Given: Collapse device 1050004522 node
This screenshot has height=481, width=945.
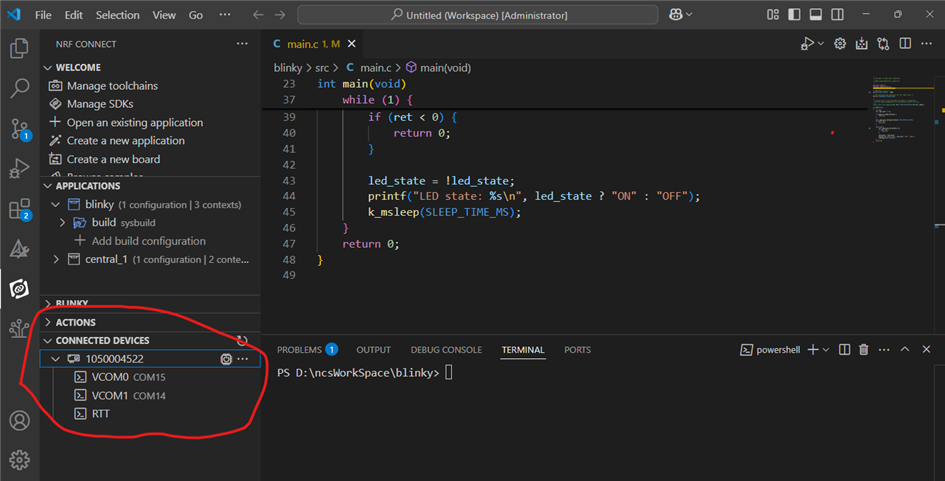Looking at the screenshot, I should (55, 359).
